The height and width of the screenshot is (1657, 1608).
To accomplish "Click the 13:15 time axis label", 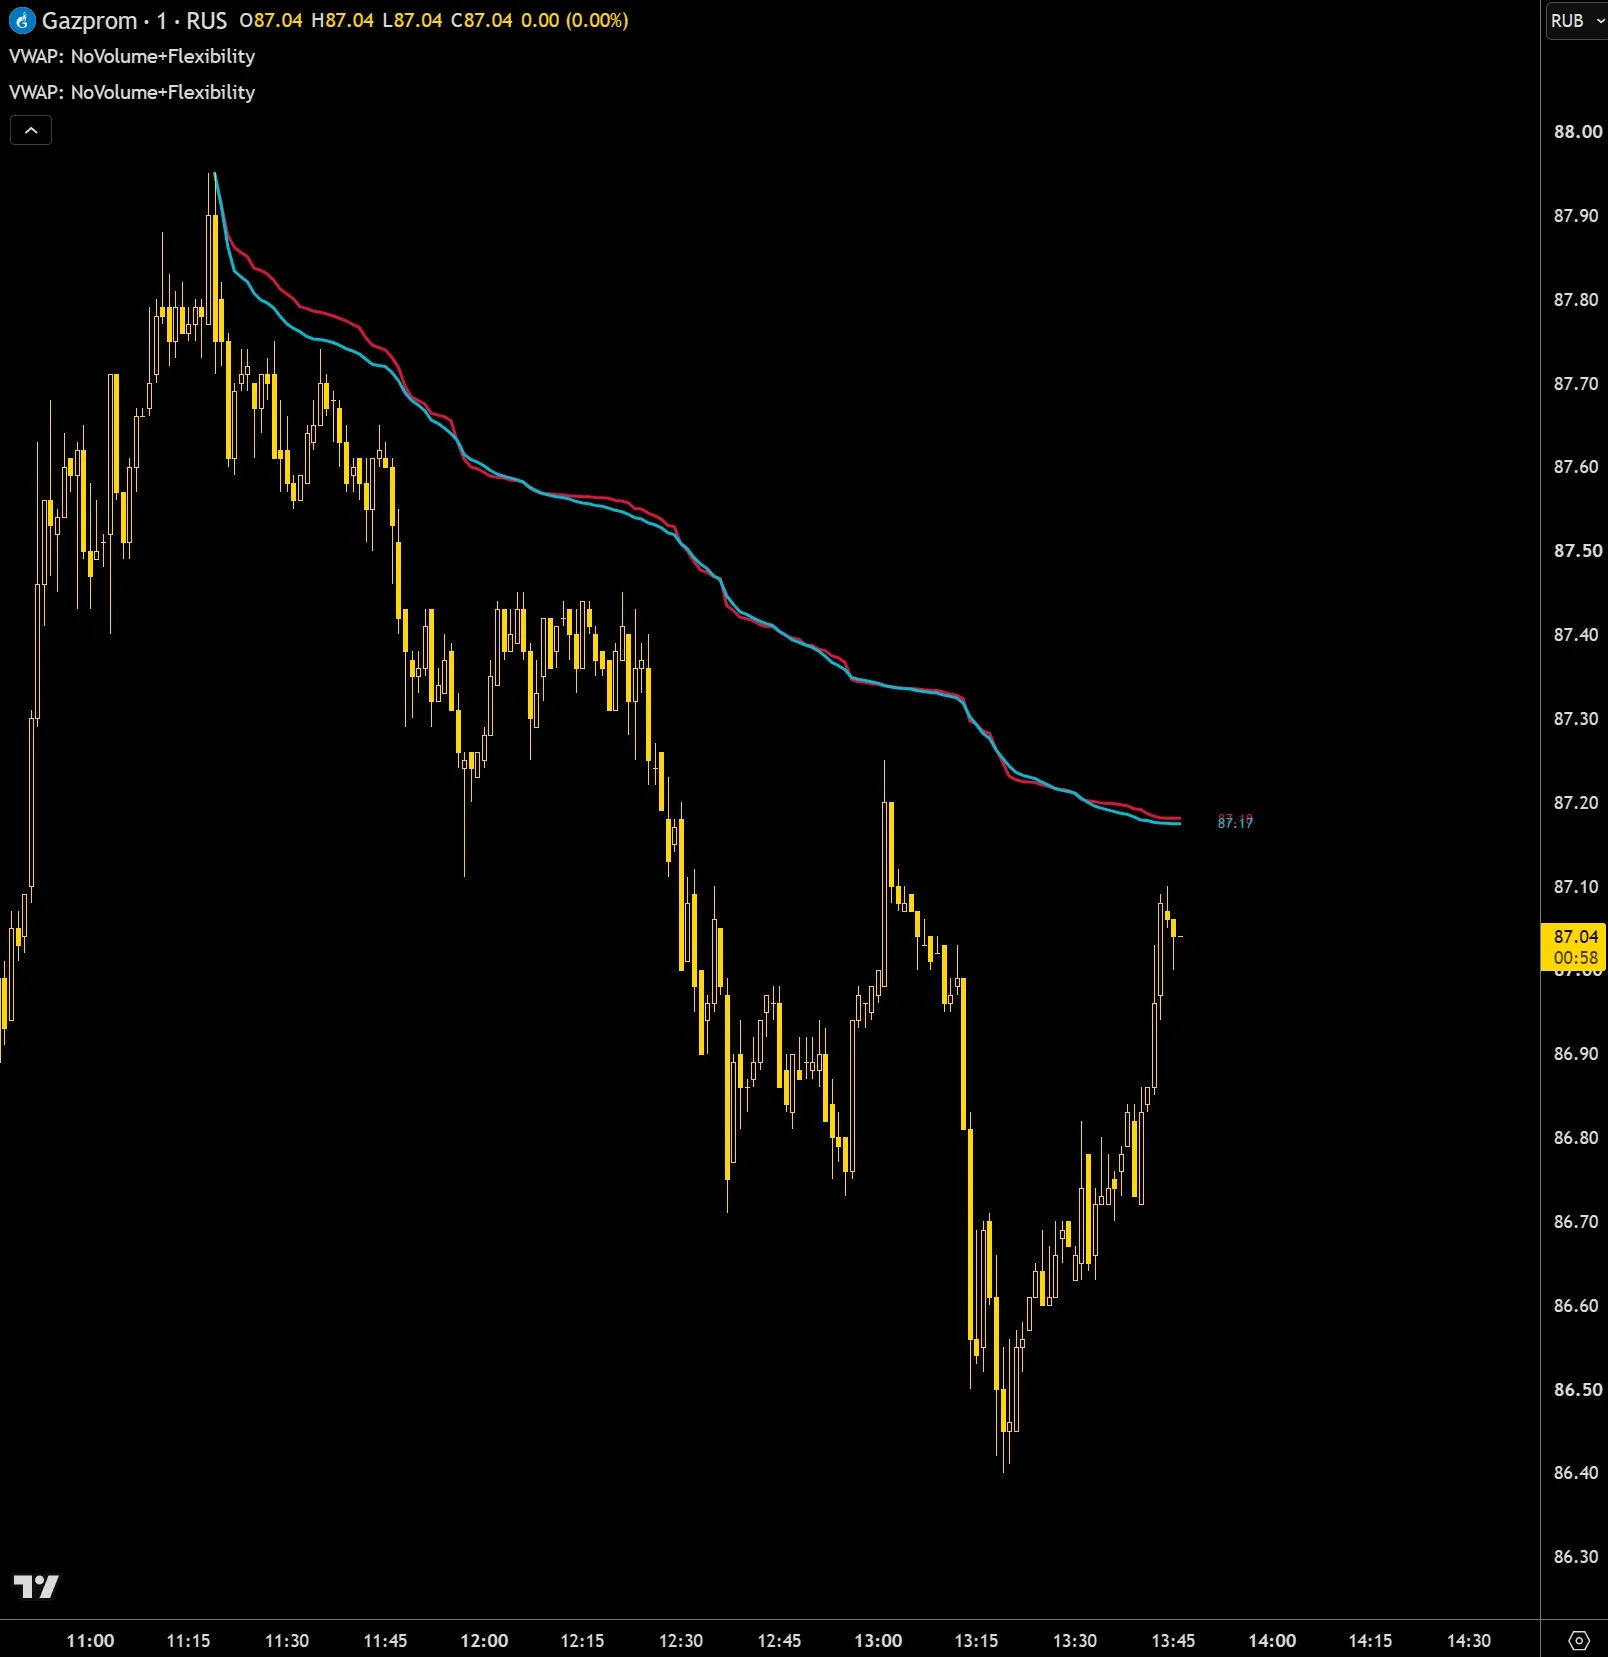I will (976, 1641).
